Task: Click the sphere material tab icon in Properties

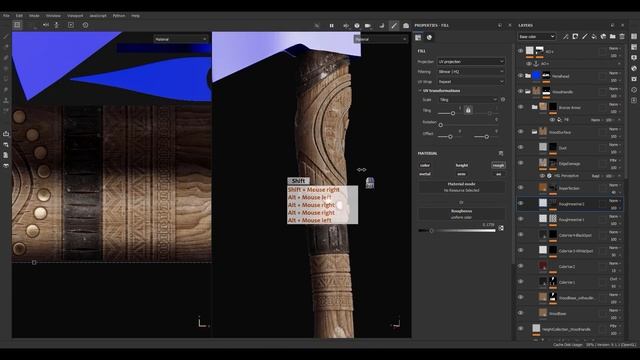Action: [x=429, y=37]
